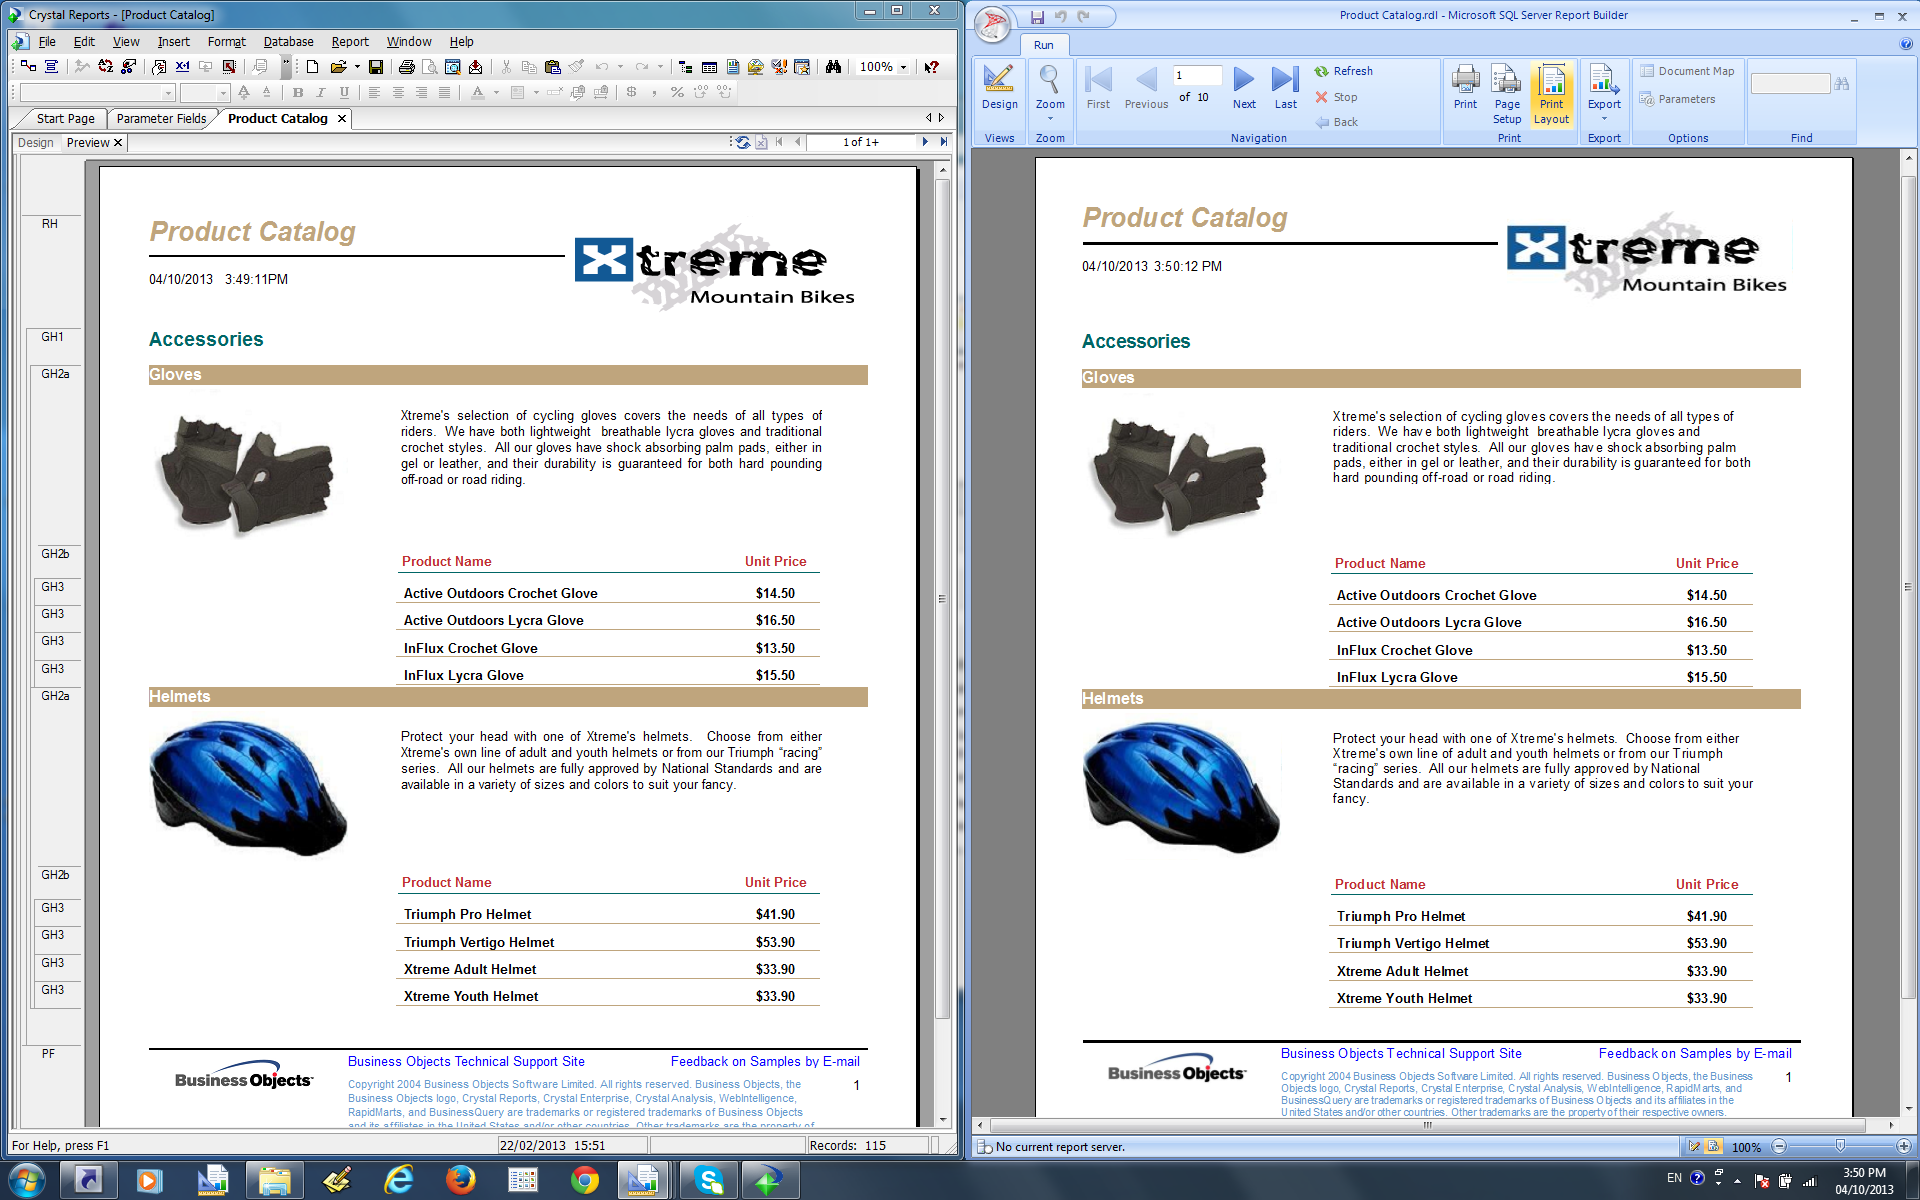Click the Crystal preview vertical scrollbar

(x=942, y=598)
